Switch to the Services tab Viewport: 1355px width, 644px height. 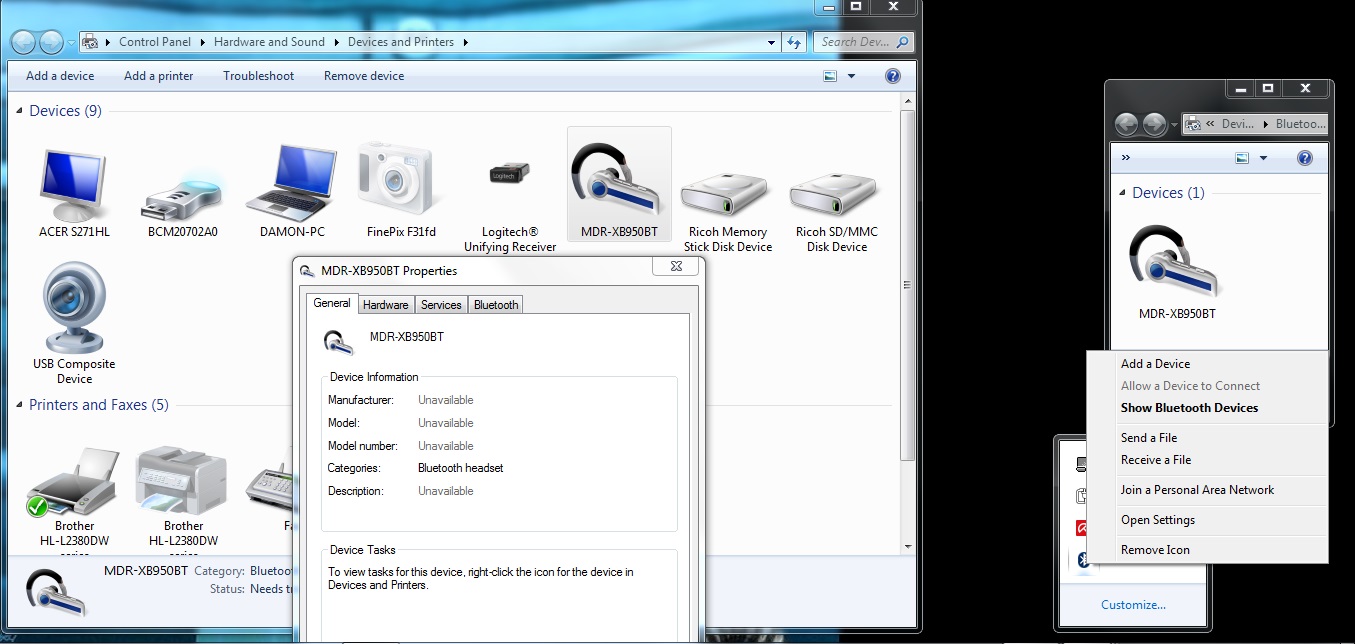441,305
